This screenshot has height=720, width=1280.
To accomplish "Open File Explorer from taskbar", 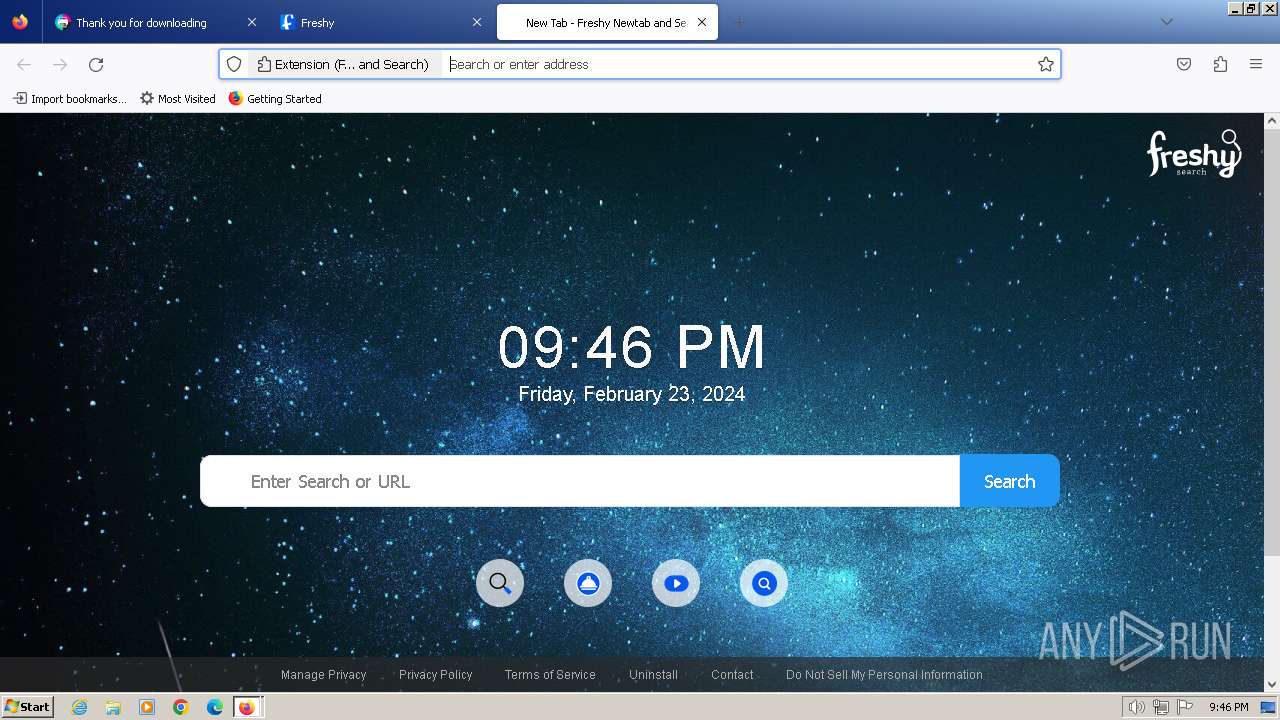I will pos(113,707).
